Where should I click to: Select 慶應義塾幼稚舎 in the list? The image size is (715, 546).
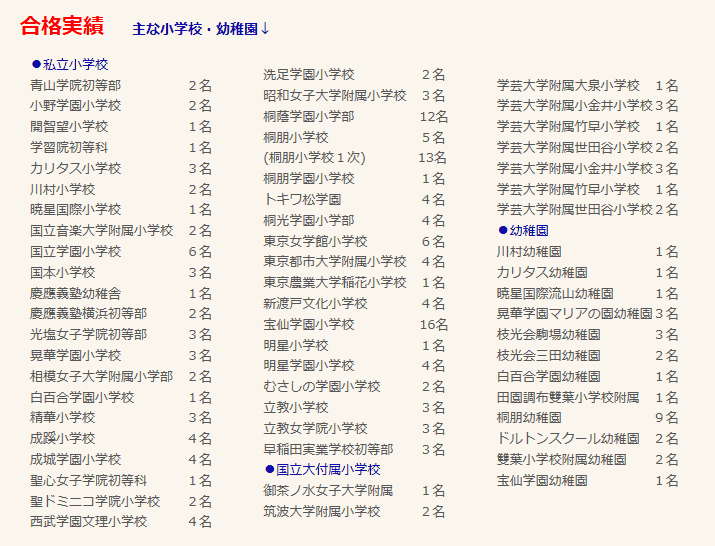click(x=75, y=293)
